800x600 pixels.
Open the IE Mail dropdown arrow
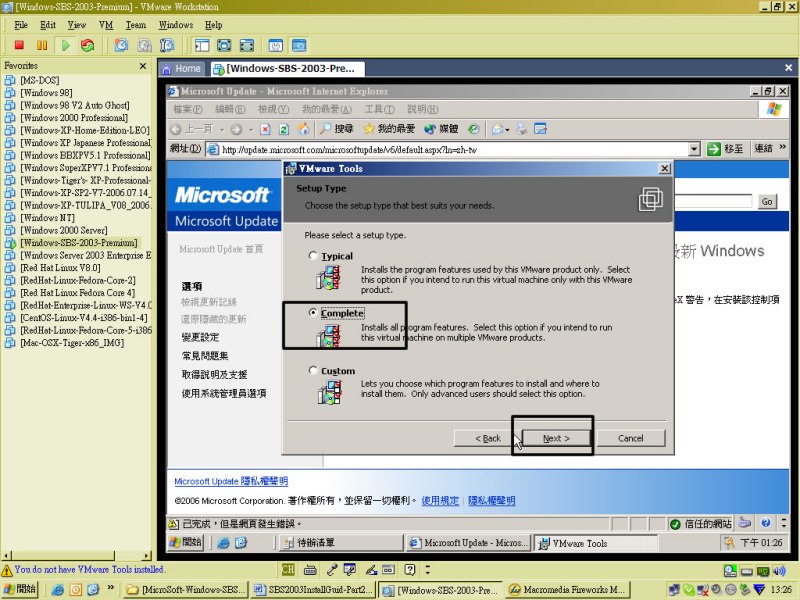point(508,130)
